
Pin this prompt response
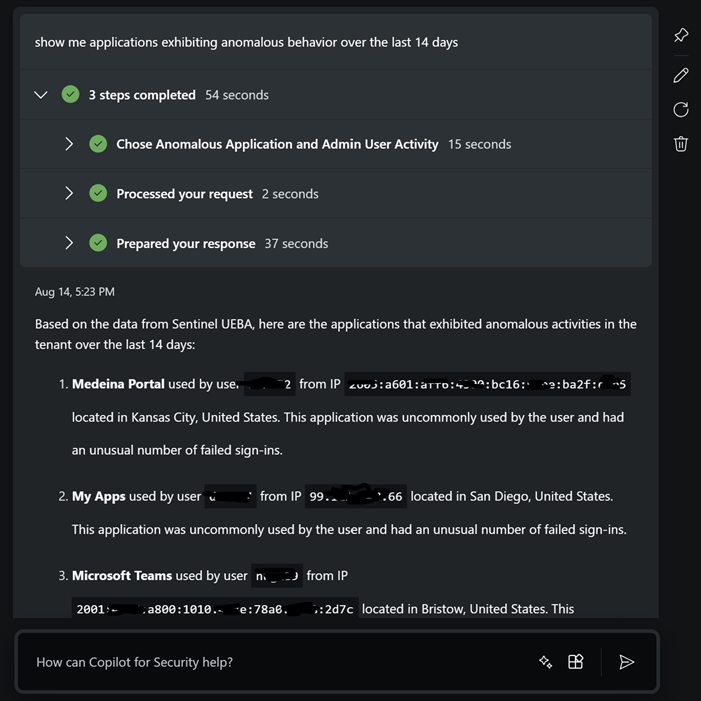tap(681, 35)
